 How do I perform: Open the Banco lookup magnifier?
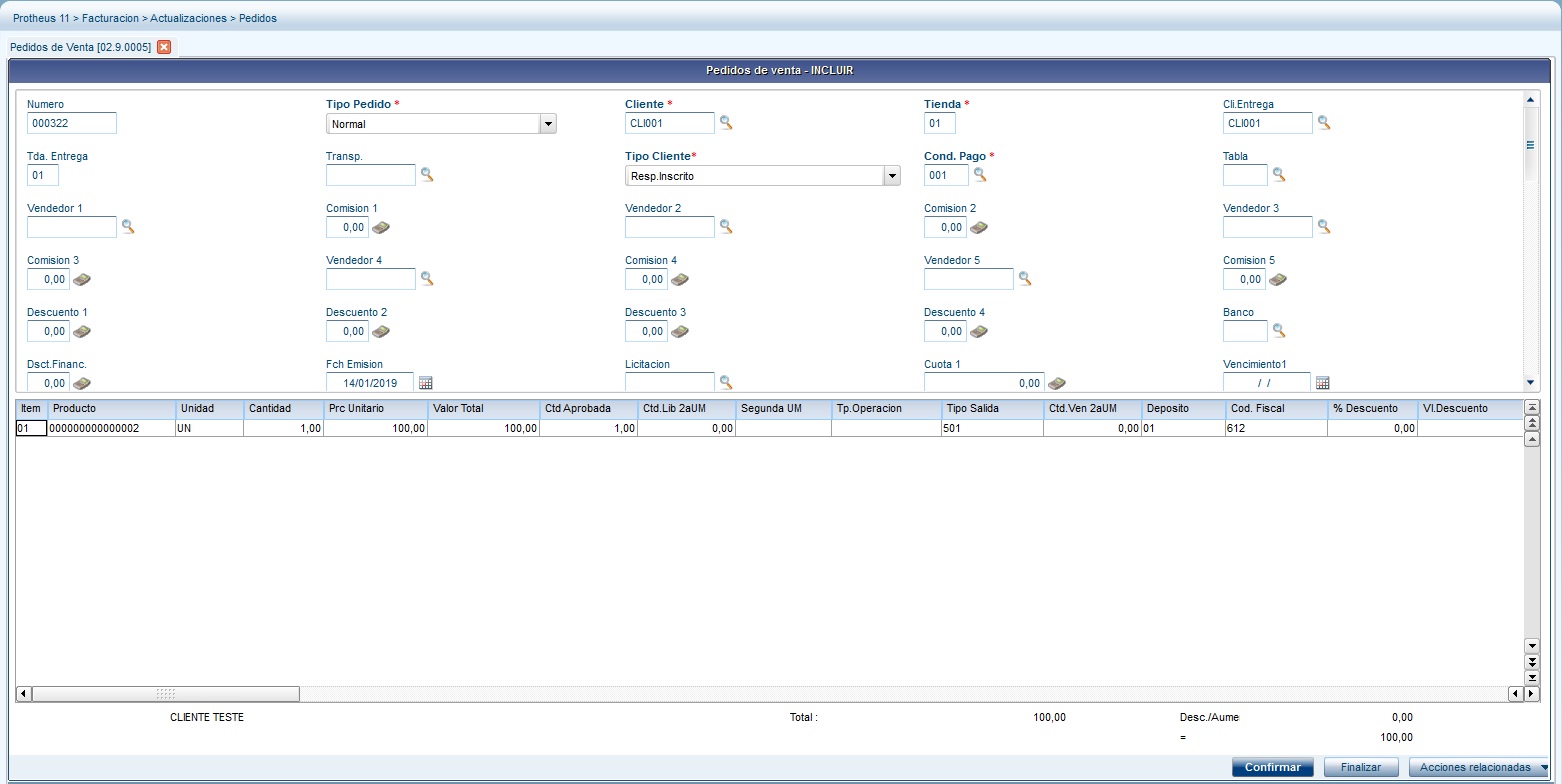point(1278,331)
